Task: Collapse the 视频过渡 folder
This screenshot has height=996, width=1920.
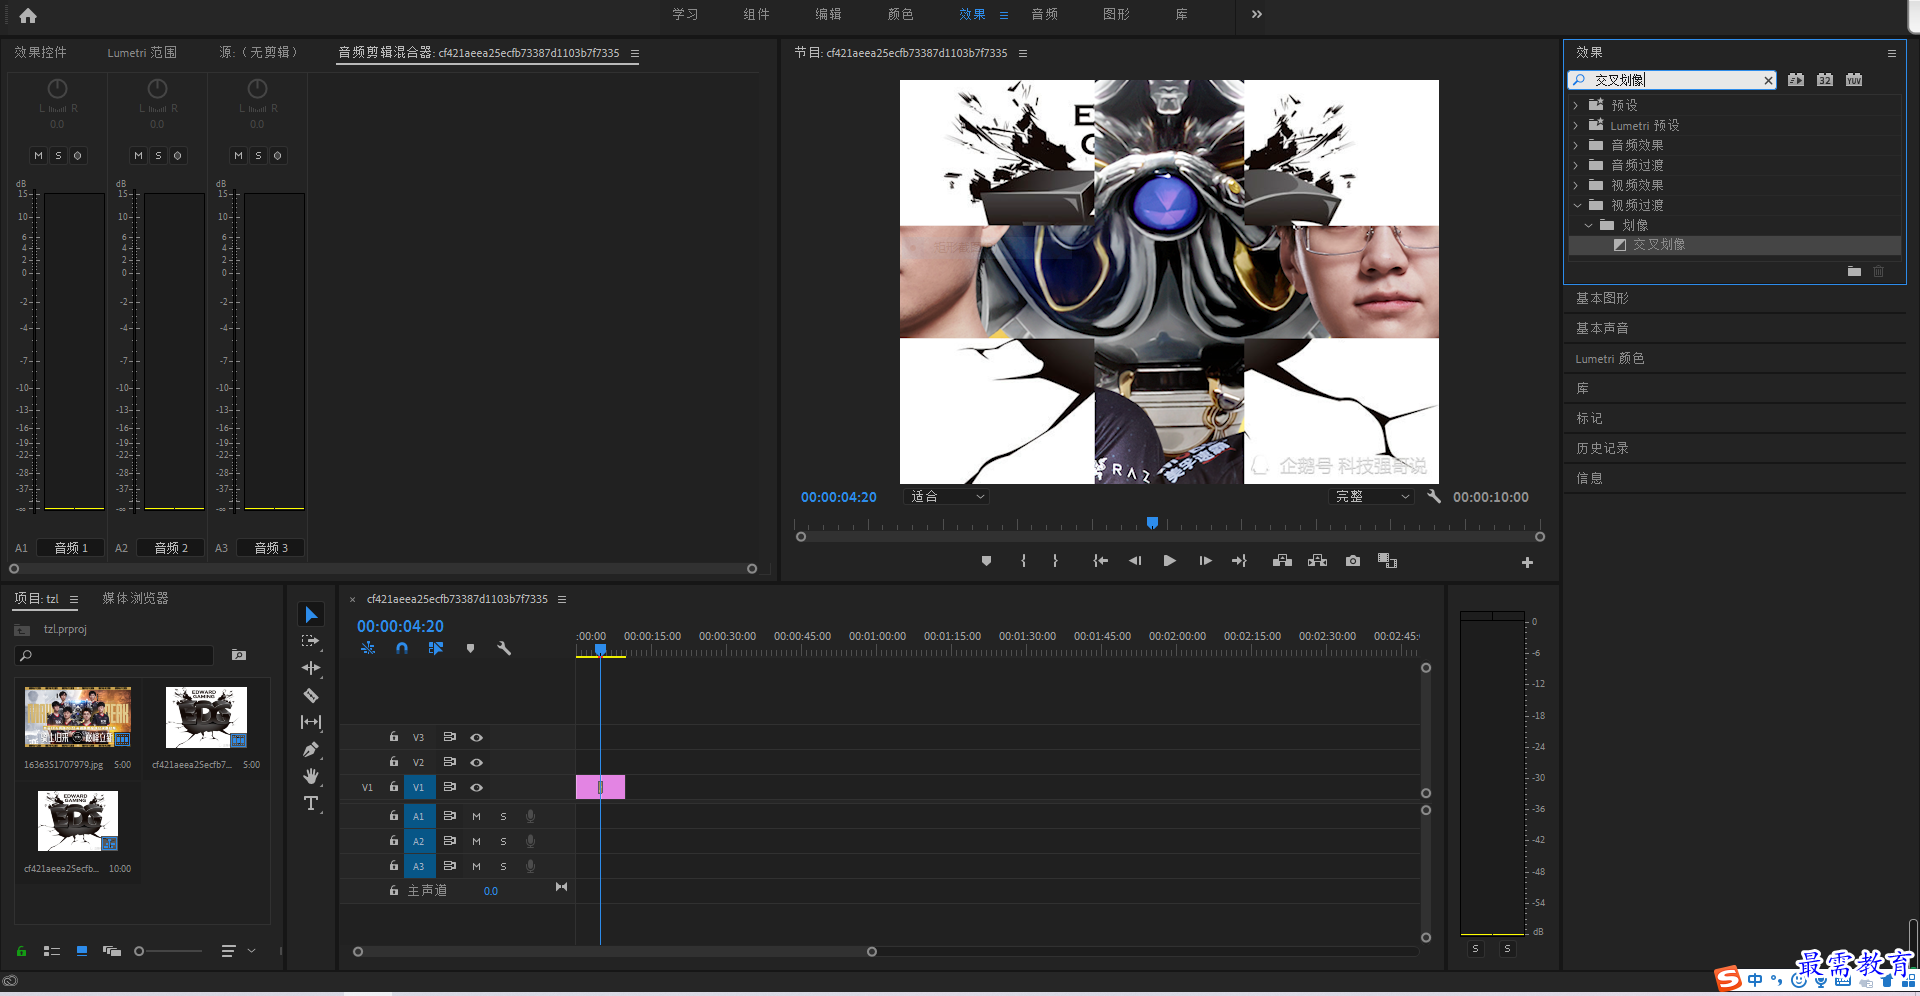Action: point(1577,205)
